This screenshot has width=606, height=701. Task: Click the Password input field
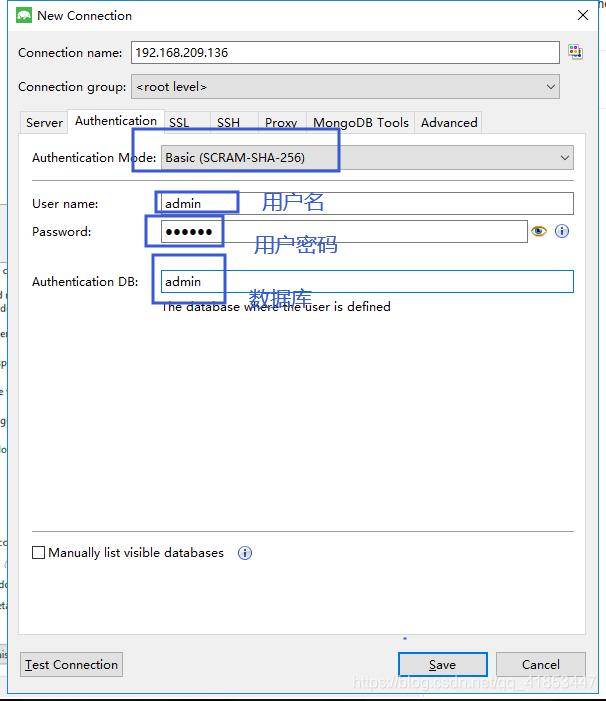pyautogui.click(x=344, y=232)
